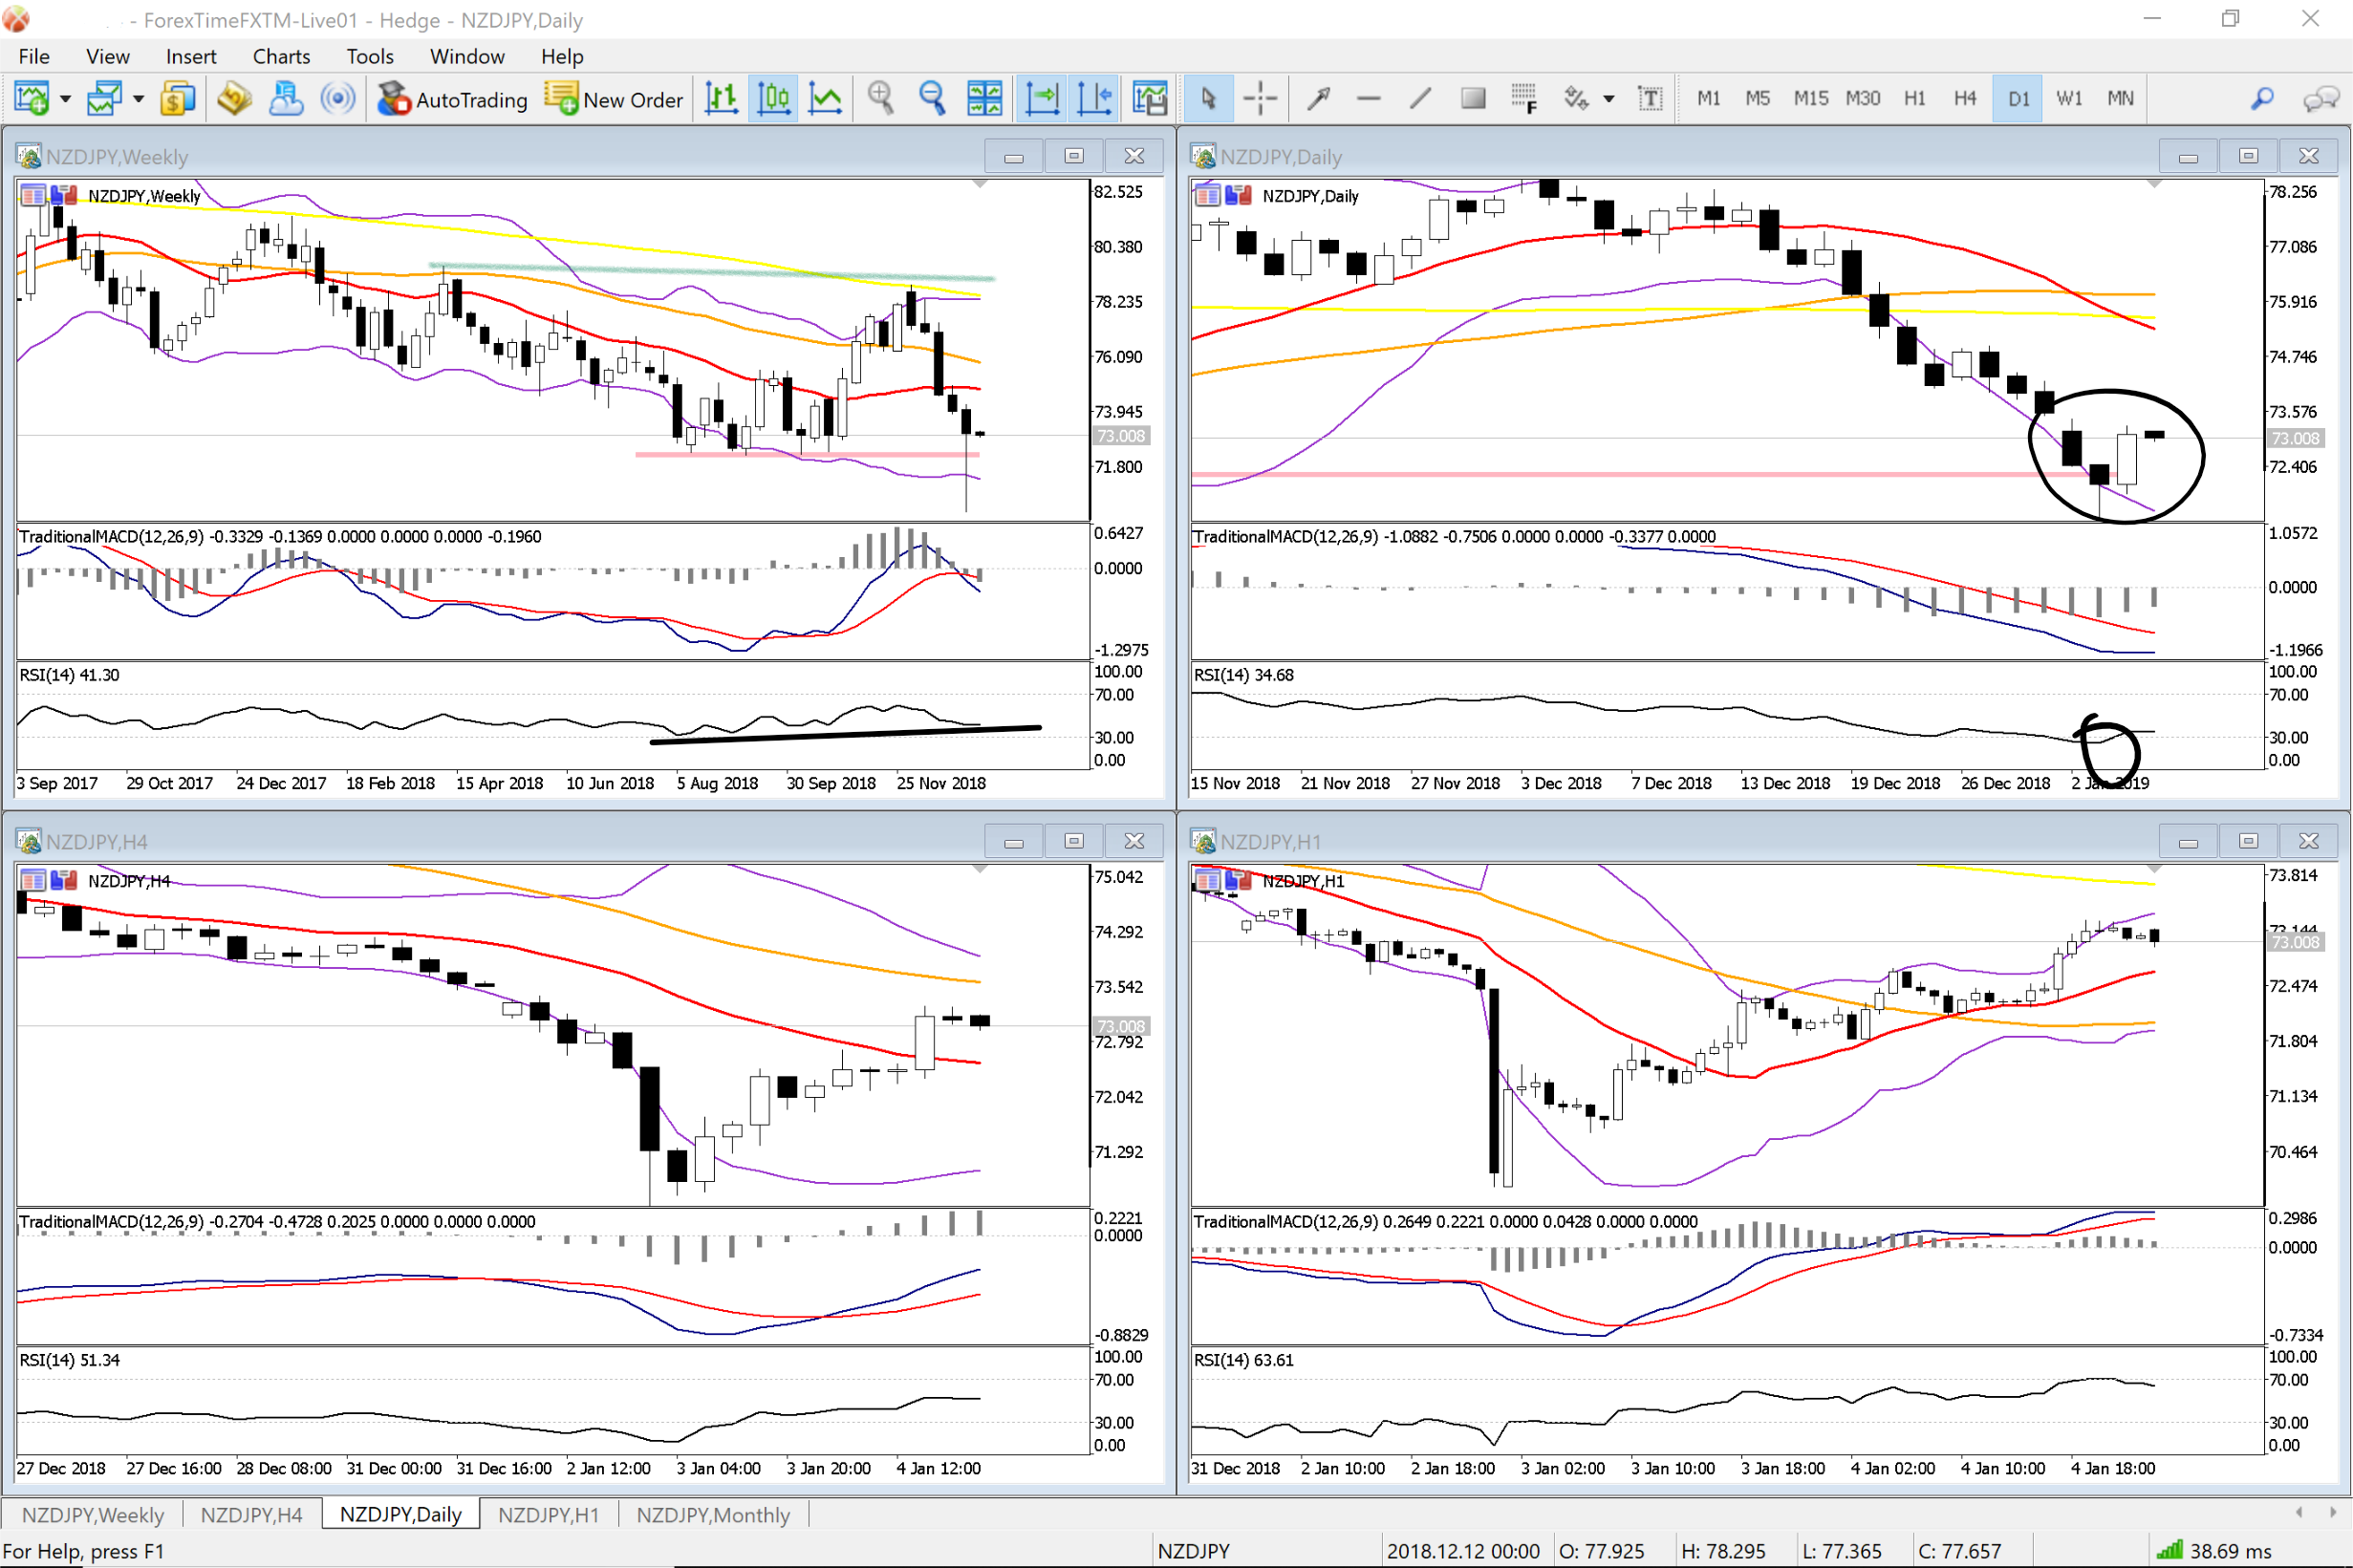The image size is (2353, 1568).
Task: Click the New Order button
Action: click(614, 98)
